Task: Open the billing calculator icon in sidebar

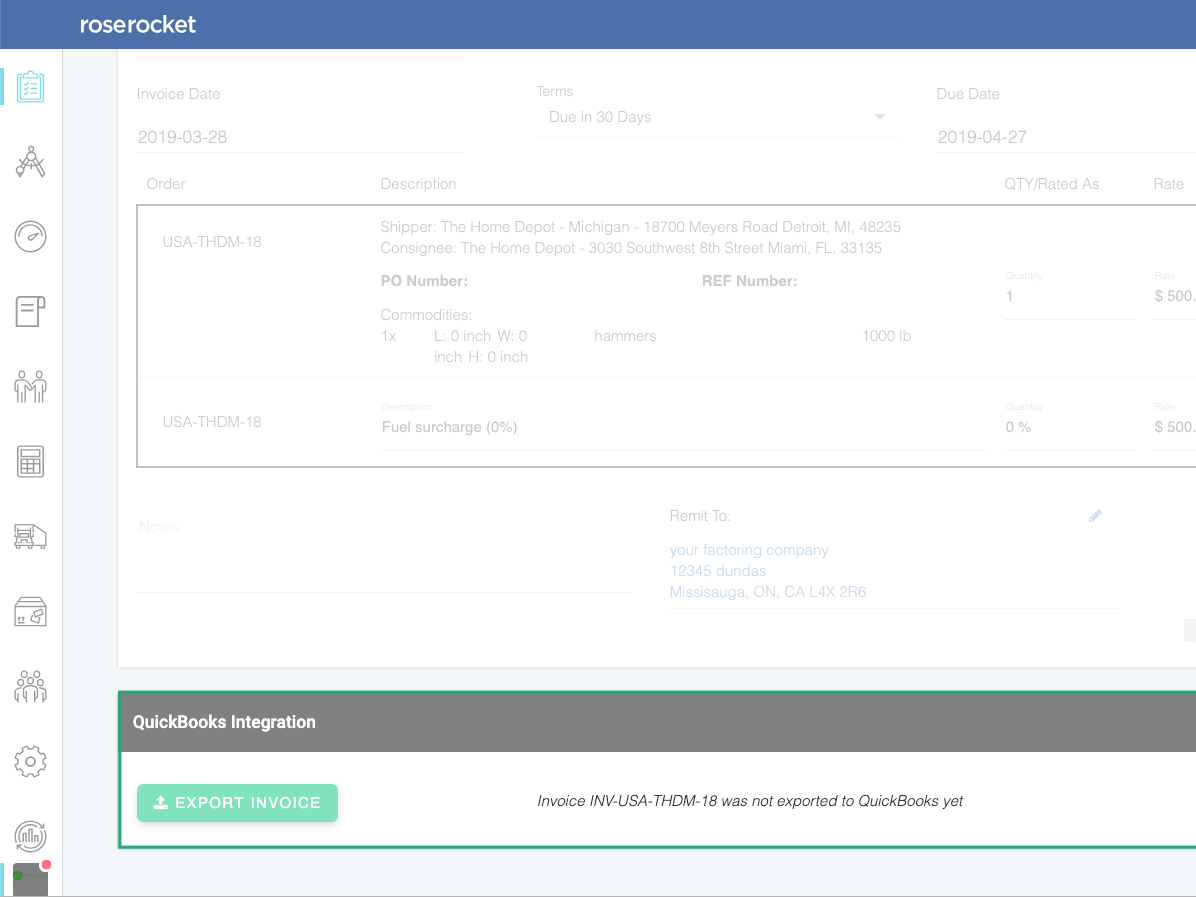Action: point(31,461)
